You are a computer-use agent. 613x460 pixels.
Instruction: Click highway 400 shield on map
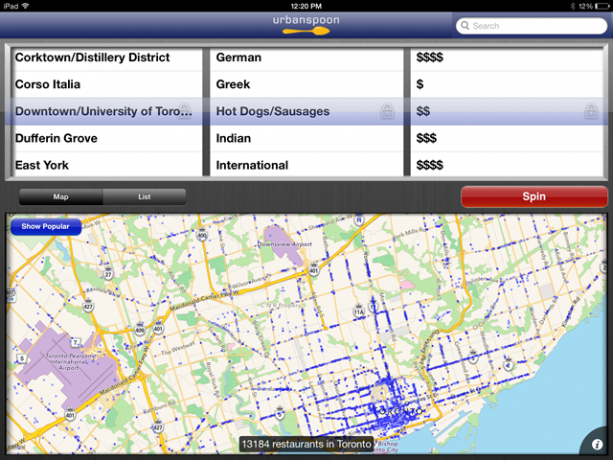click(x=202, y=235)
